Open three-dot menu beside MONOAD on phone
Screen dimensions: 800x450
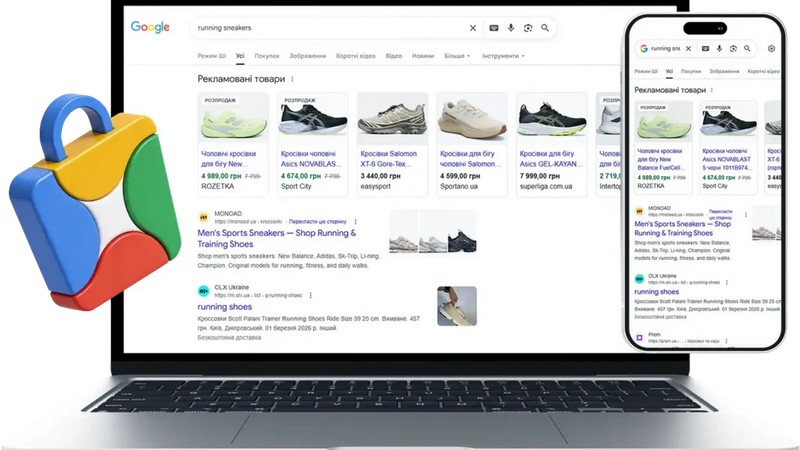tap(745, 215)
